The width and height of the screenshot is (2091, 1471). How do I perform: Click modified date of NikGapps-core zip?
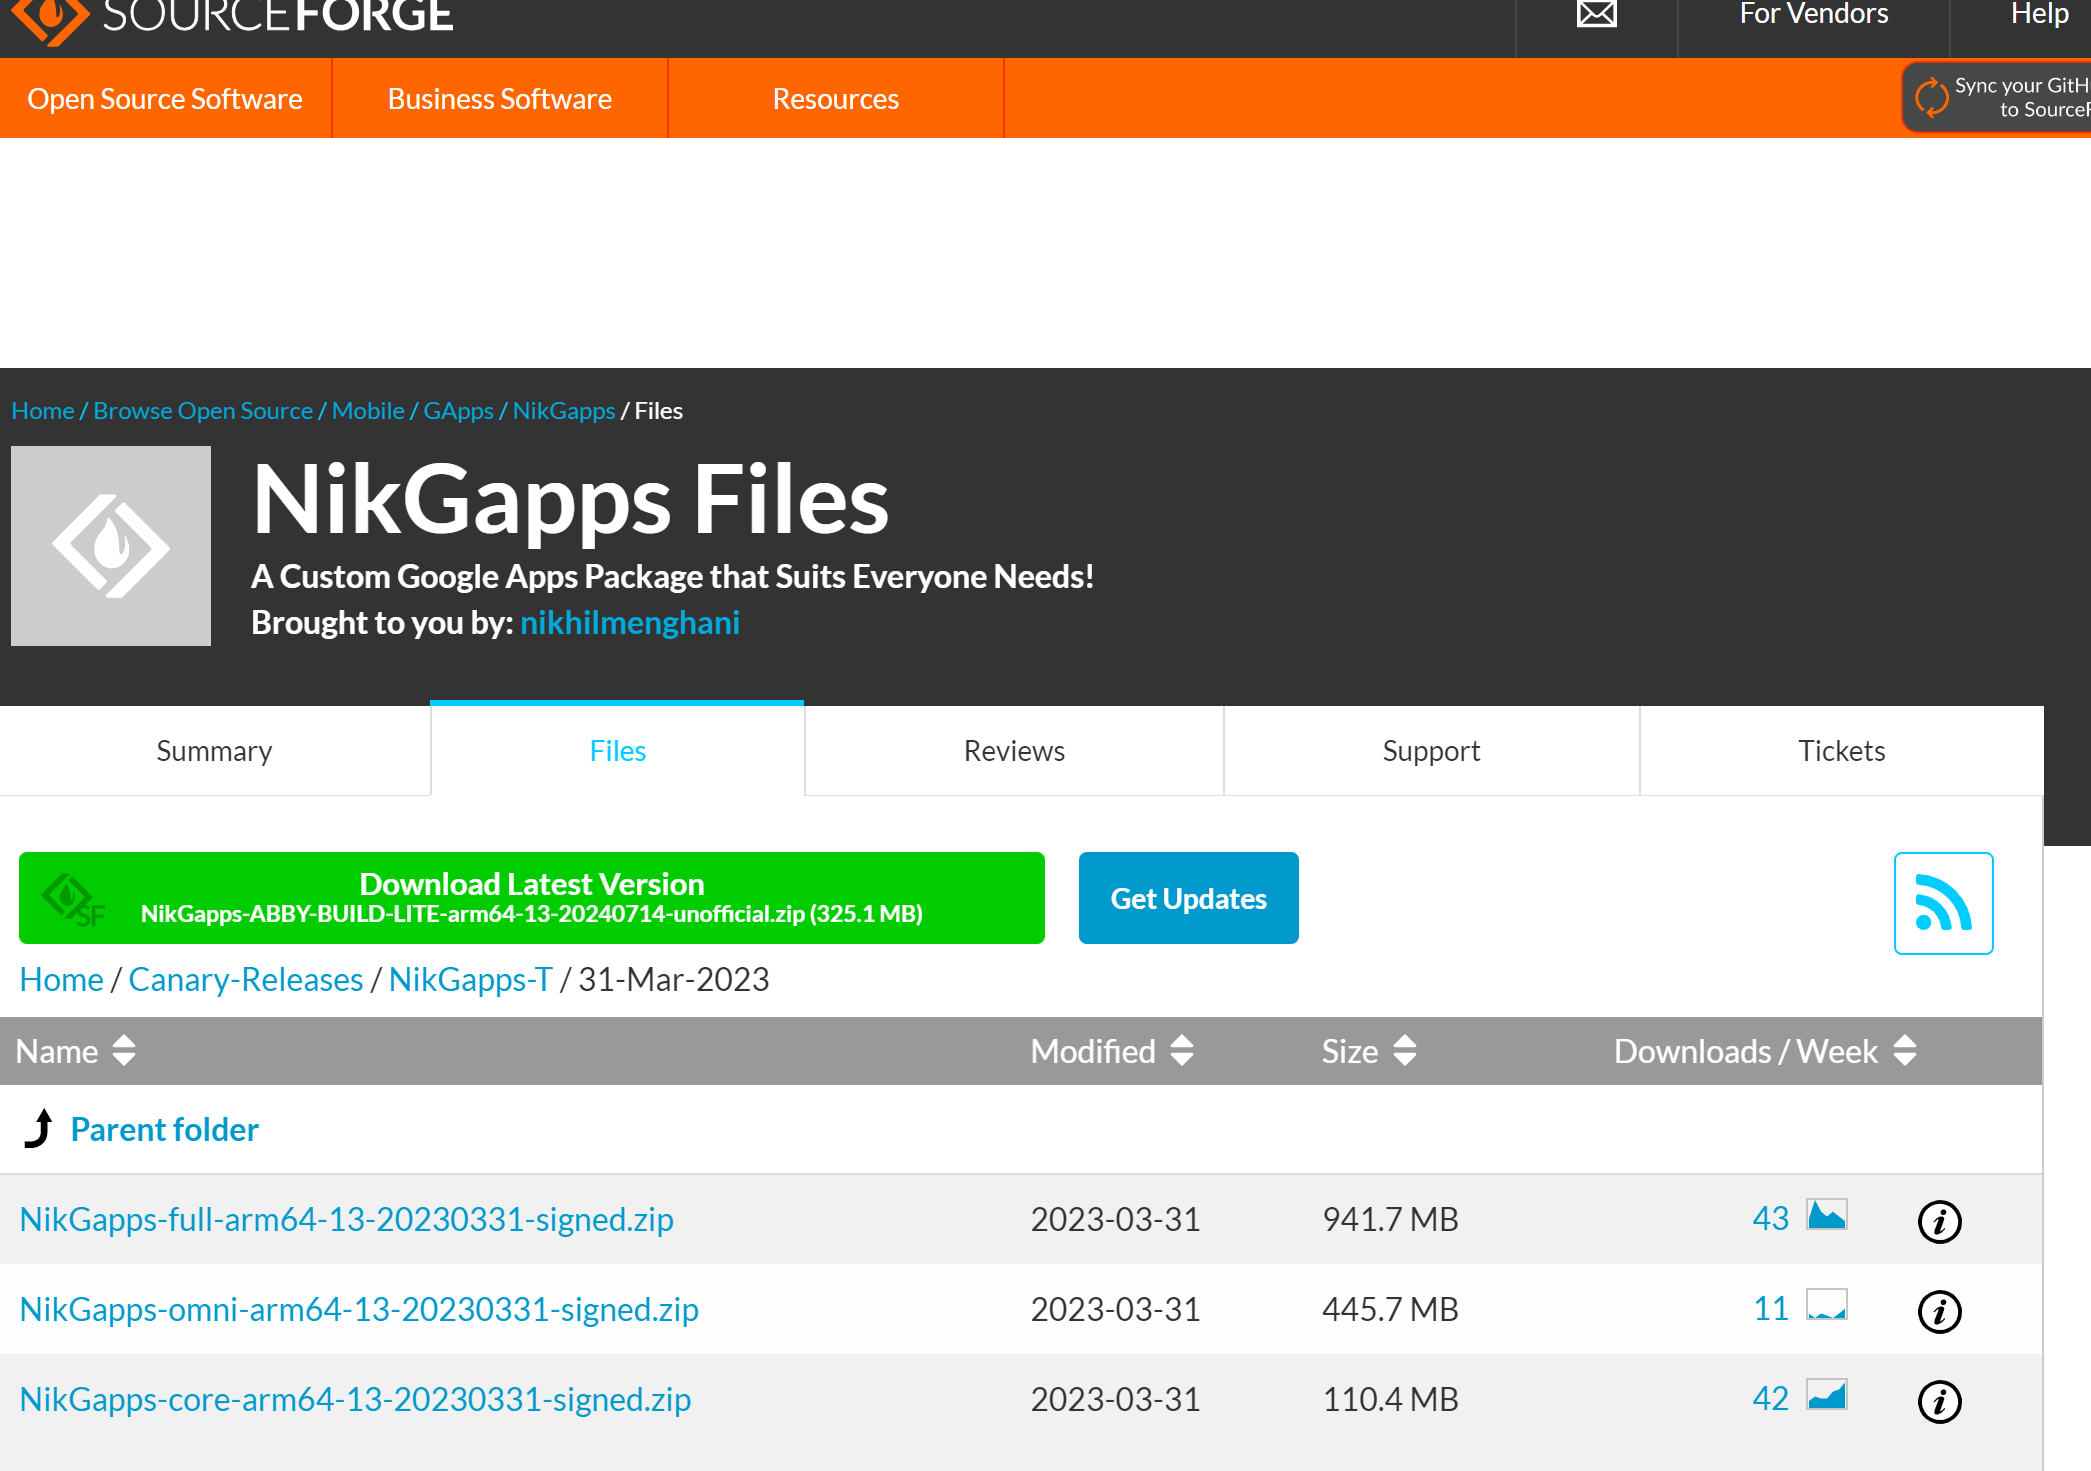(1116, 1399)
